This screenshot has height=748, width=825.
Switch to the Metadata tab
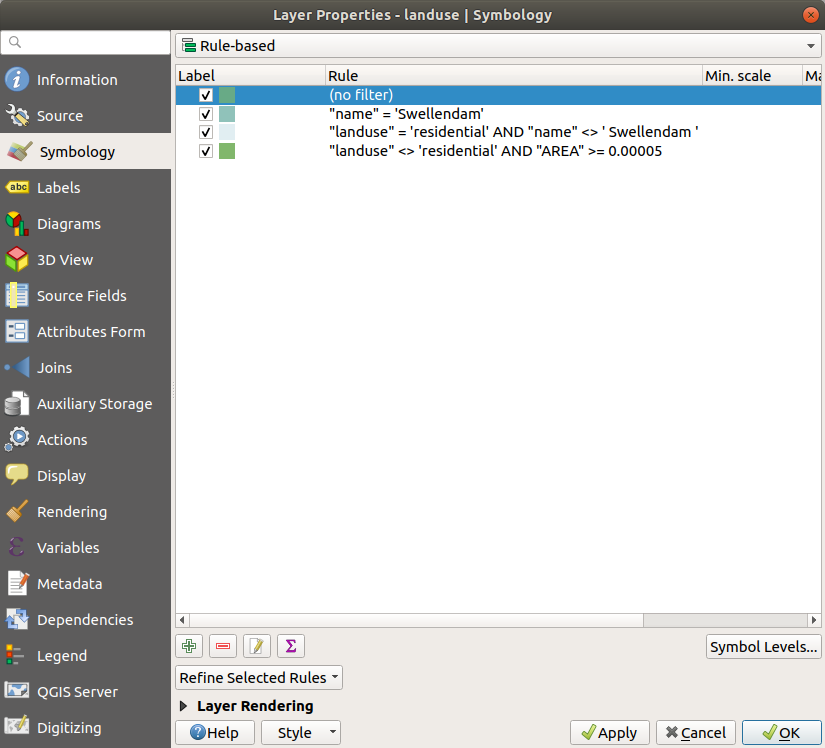point(69,584)
